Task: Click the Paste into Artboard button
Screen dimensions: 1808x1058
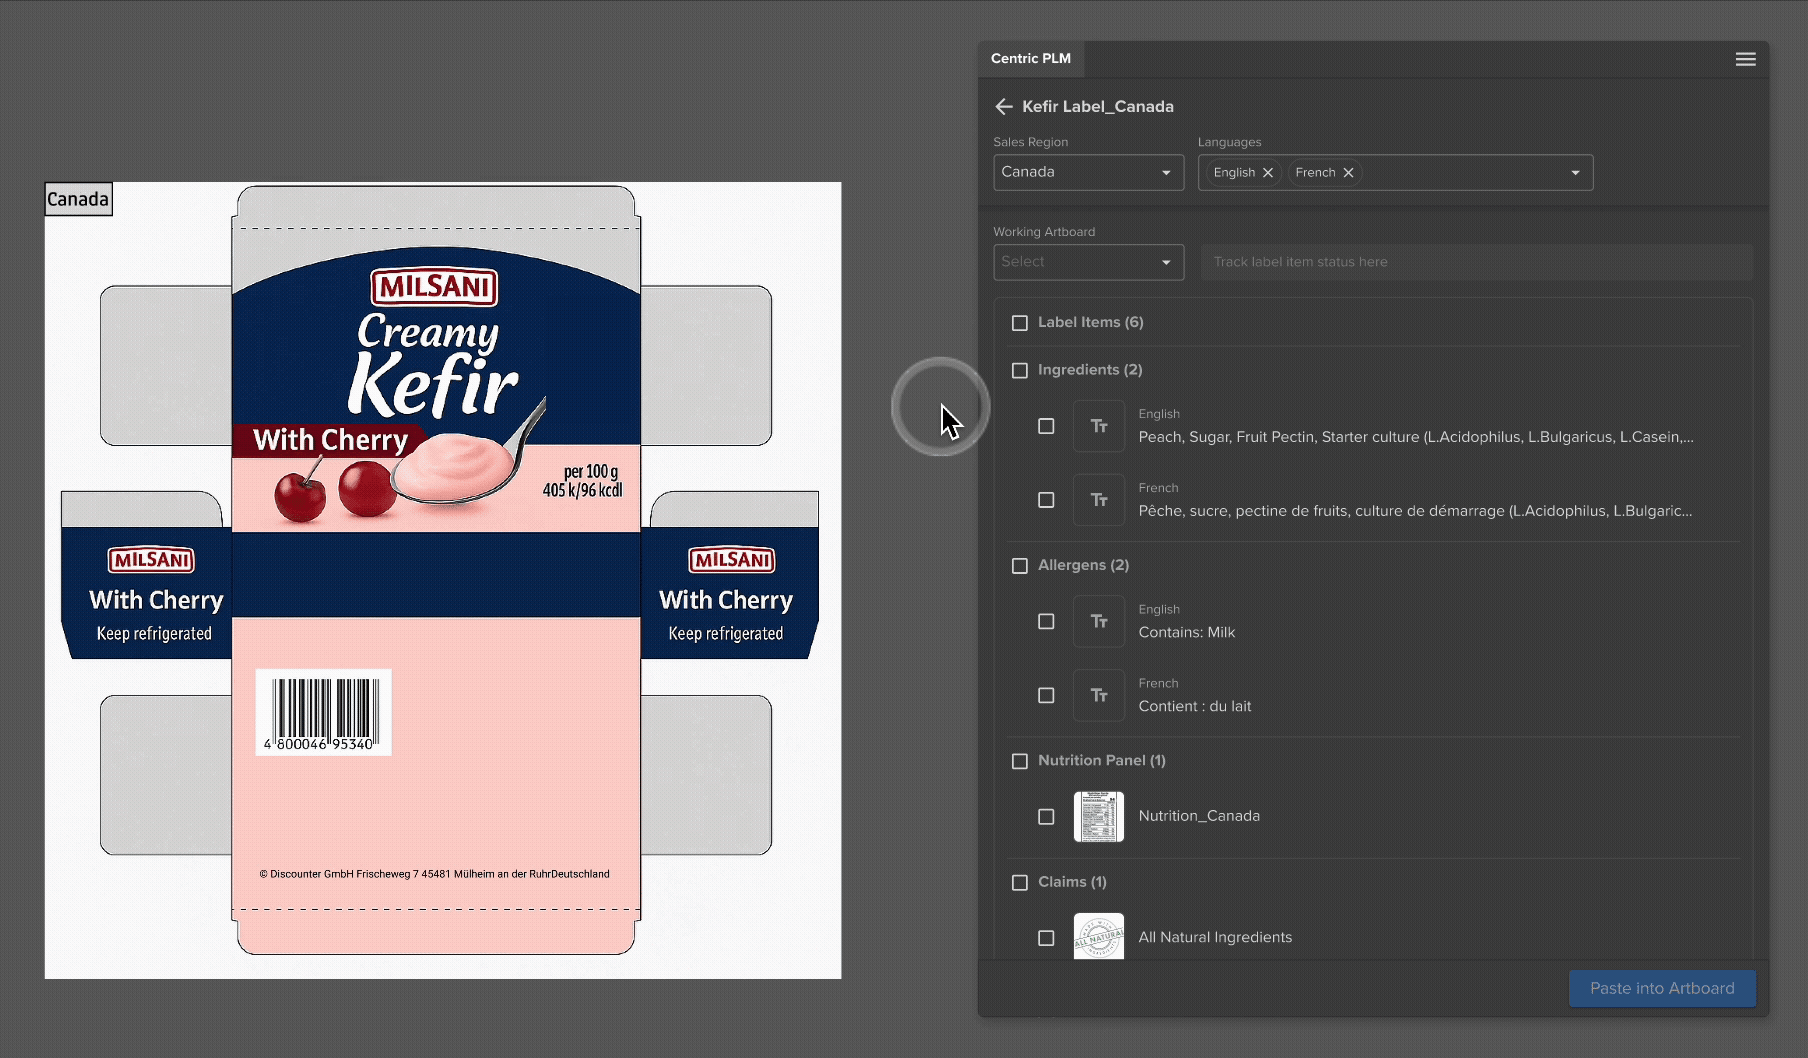Action: pyautogui.click(x=1662, y=988)
